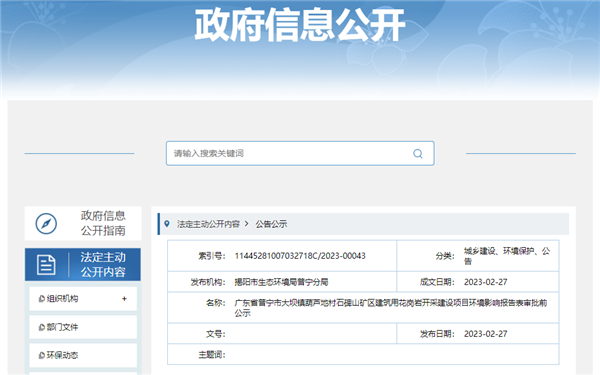Go to 法定主动公开内容 breadcrumb link

(x=208, y=224)
